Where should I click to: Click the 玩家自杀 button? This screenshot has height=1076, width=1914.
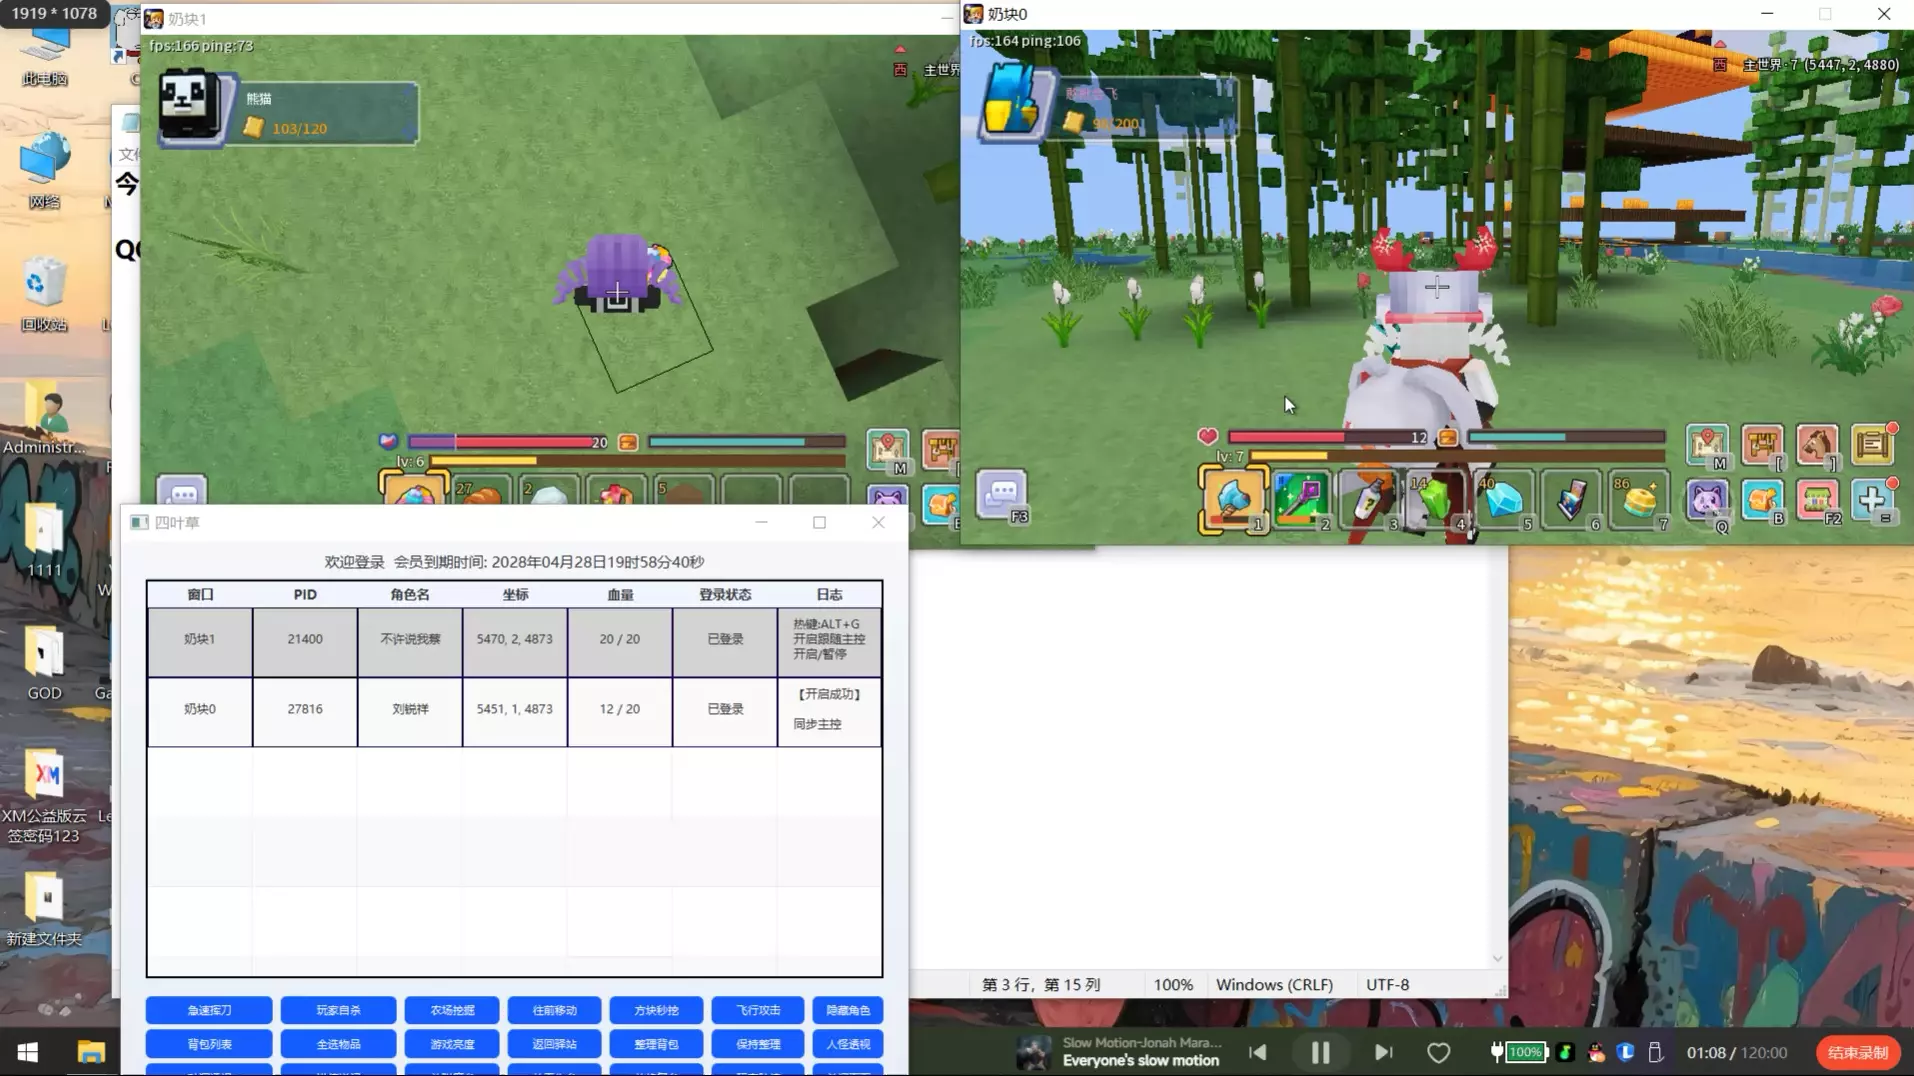point(338,1011)
